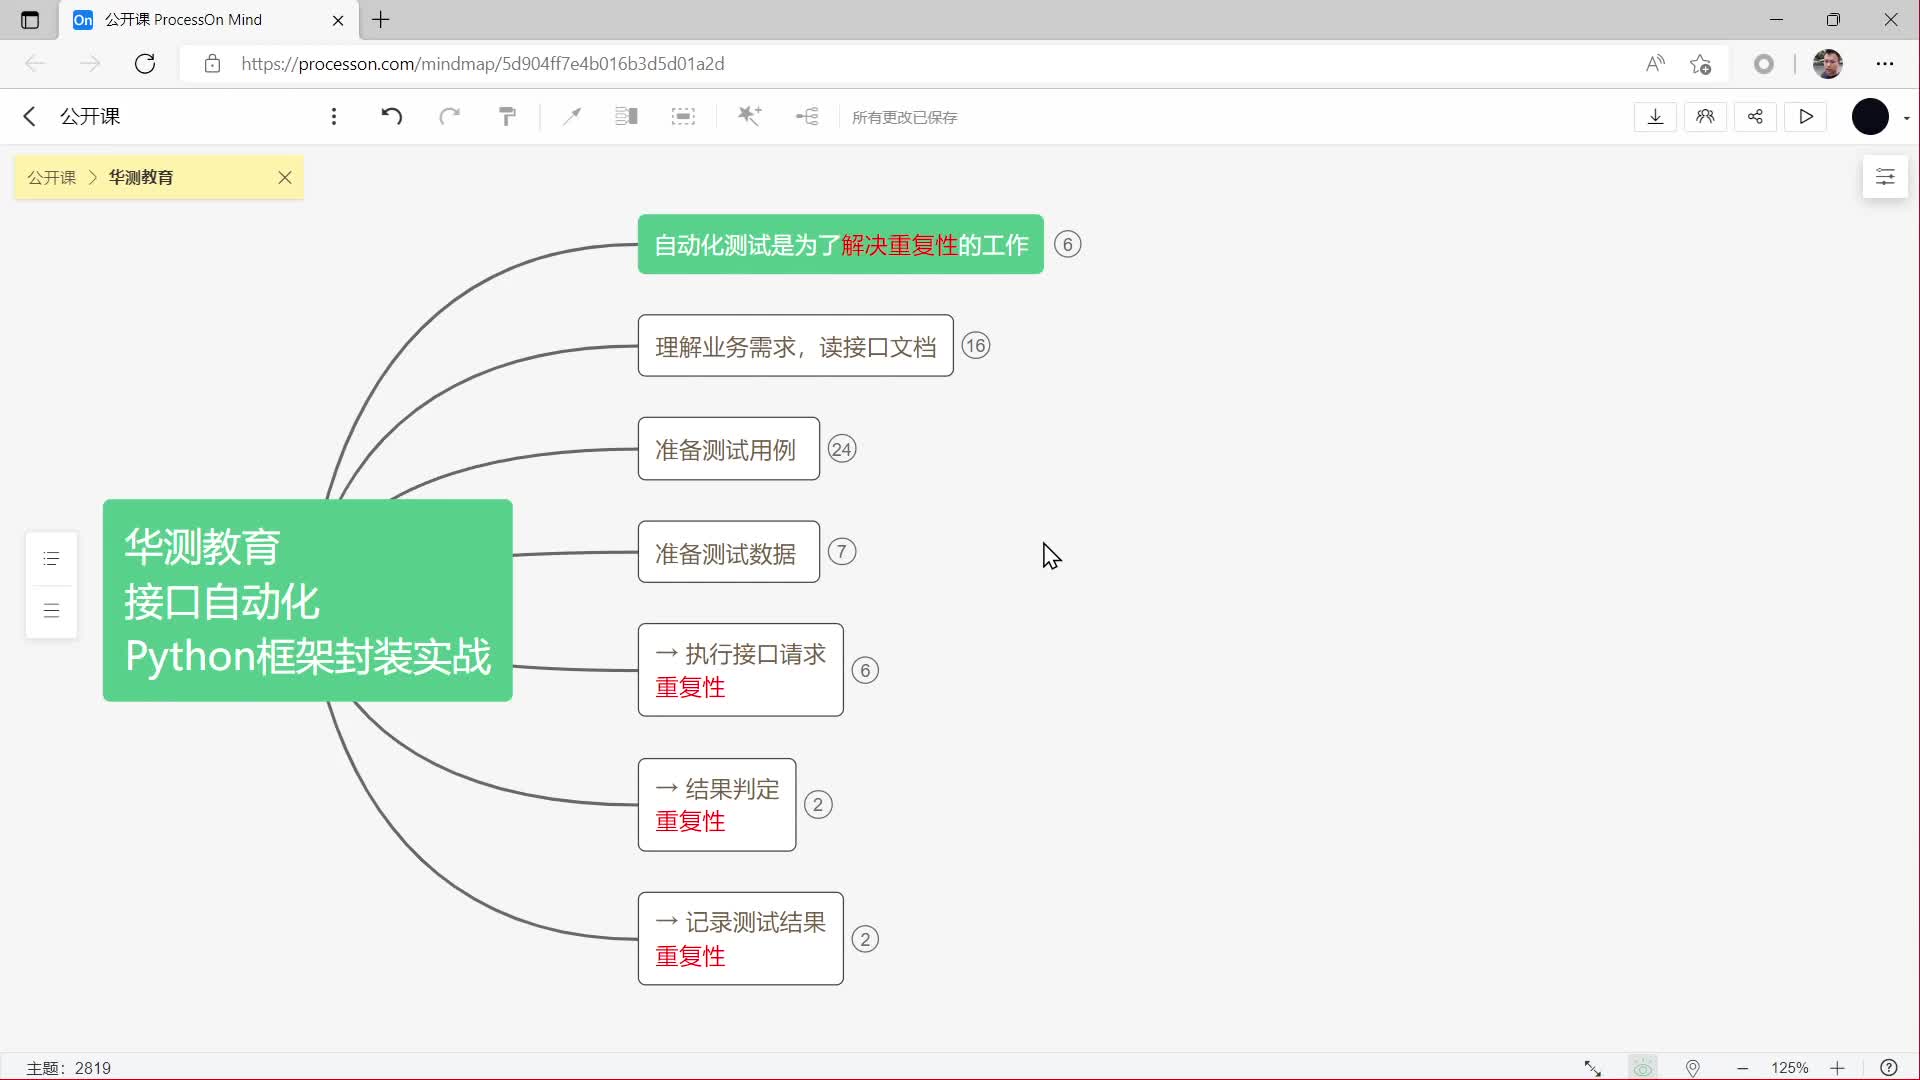Close the ProcessOn Mind browser tab
1920x1080 pixels.
[338, 20]
